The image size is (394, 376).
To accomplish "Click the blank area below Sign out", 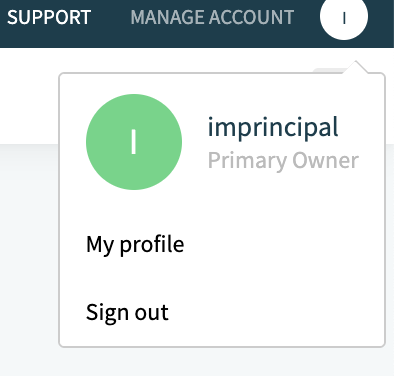I will [x=222, y=336].
